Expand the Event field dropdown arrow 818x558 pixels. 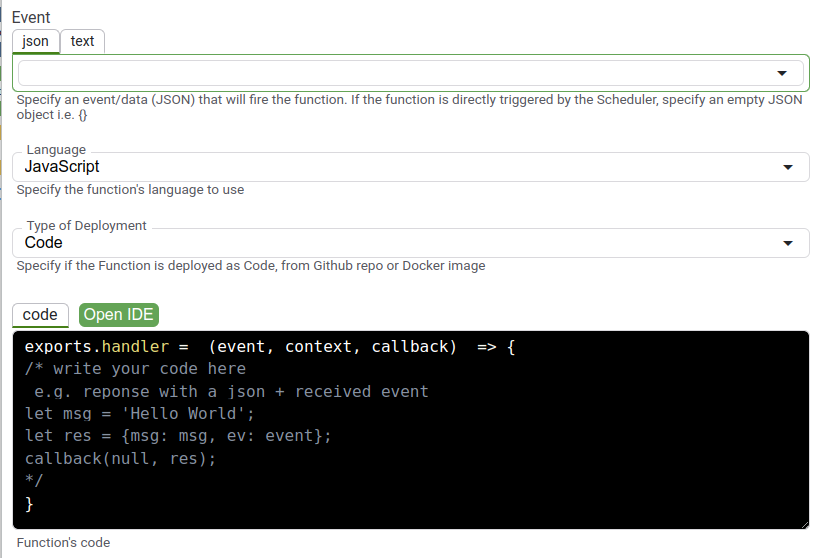pyautogui.click(x=781, y=73)
